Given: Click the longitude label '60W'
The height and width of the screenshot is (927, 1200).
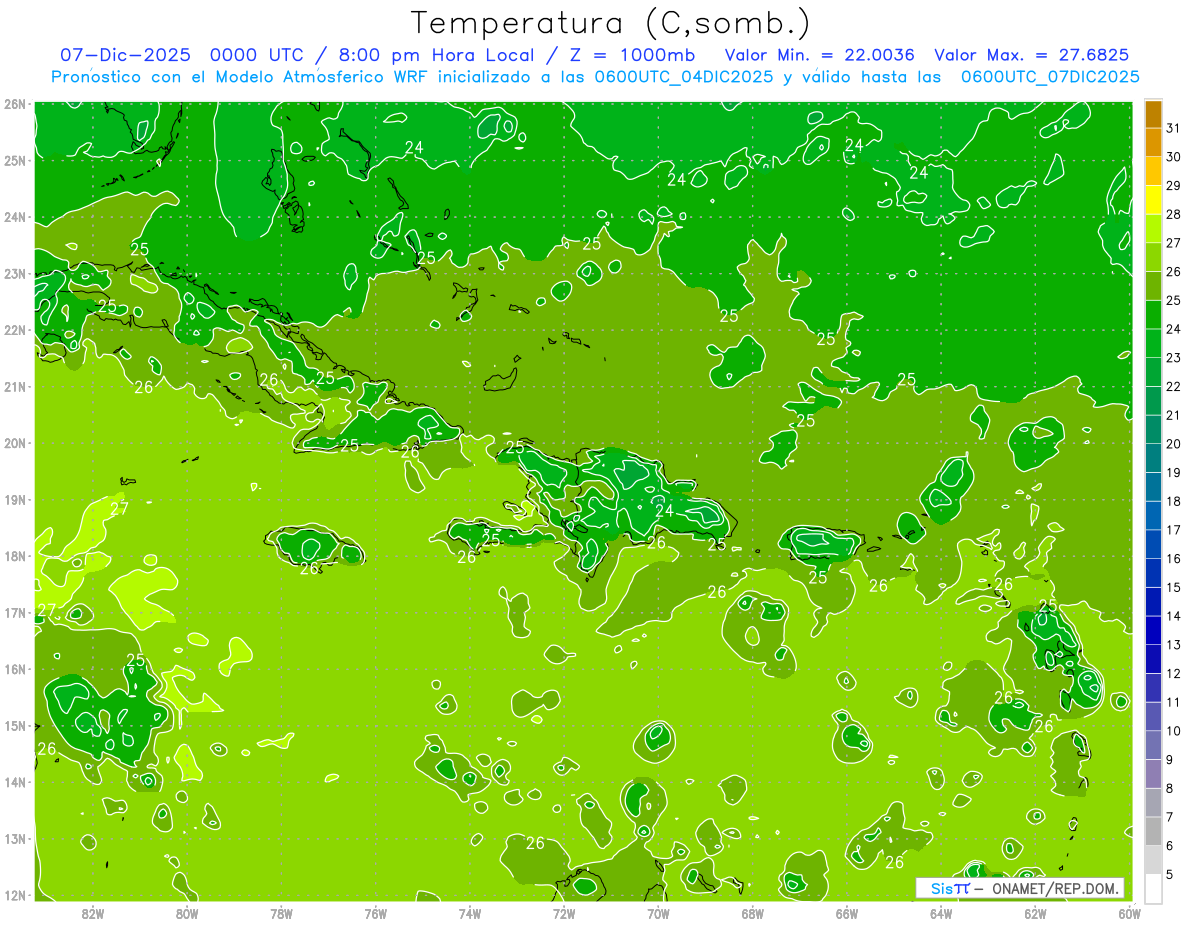Looking at the screenshot, I should click(x=1130, y=913).
